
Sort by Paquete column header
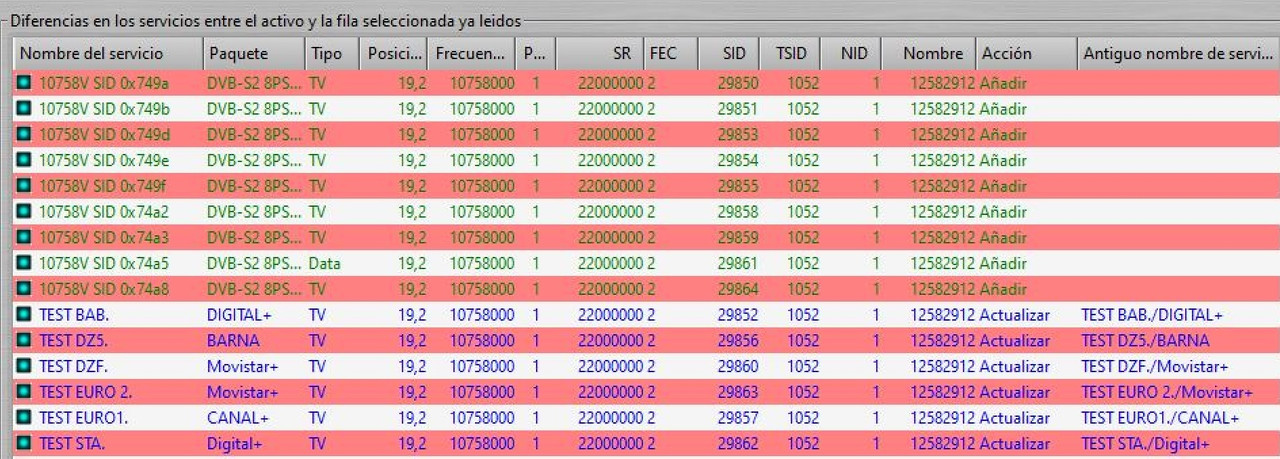[x=253, y=53]
